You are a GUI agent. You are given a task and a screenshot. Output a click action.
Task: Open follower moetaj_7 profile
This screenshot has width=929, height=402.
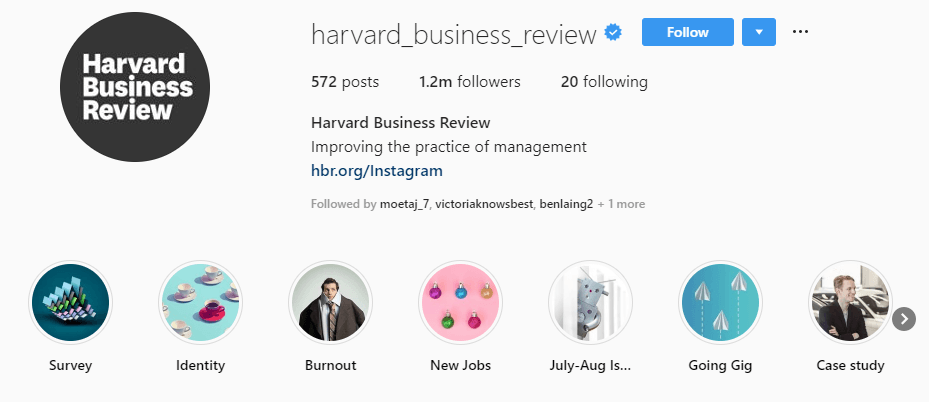pyautogui.click(x=405, y=204)
